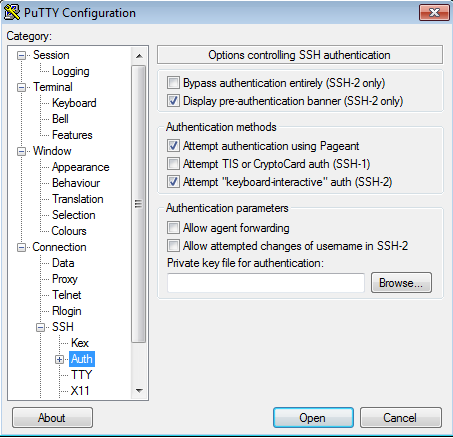The height and width of the screenshot is (438, 453).
Task: Open Proxy settings category
Action: [65, 279]
